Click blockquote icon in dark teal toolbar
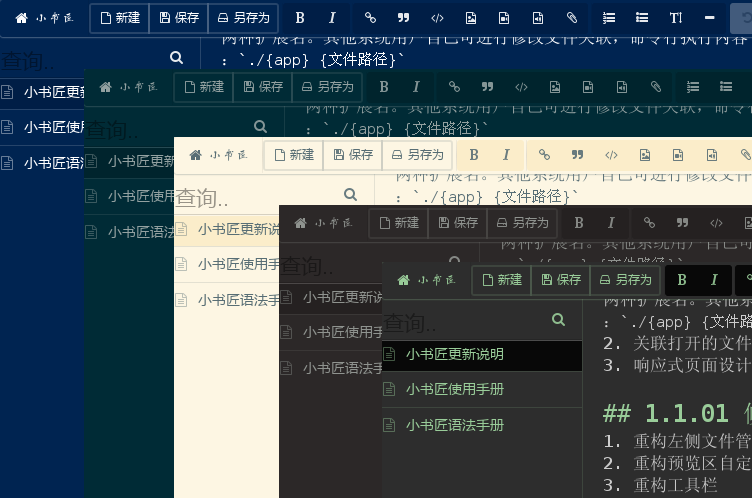752x498 pixels. click(x=488, y=87)
